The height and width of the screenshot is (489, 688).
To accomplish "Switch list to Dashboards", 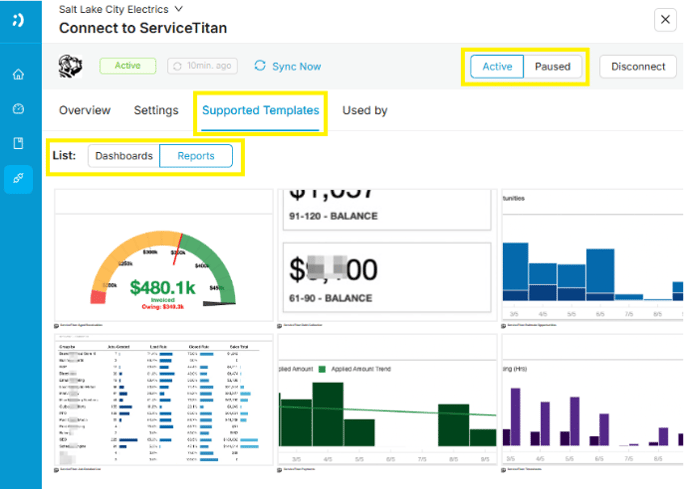I will pyautogui.click(x=124, y=156).
